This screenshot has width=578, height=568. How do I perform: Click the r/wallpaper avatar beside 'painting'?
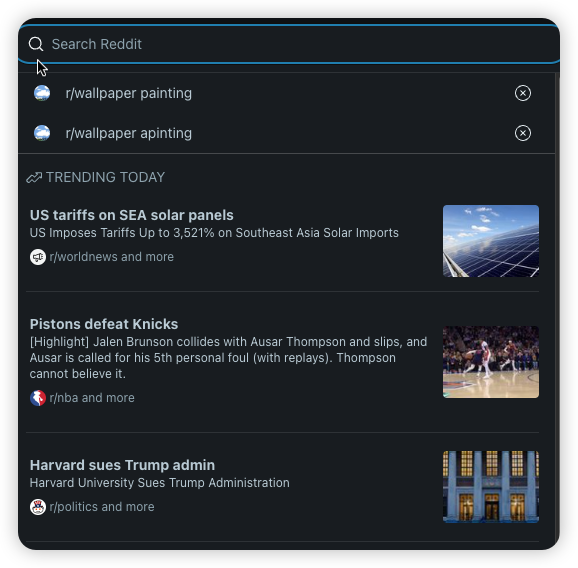tap(42, 93)
